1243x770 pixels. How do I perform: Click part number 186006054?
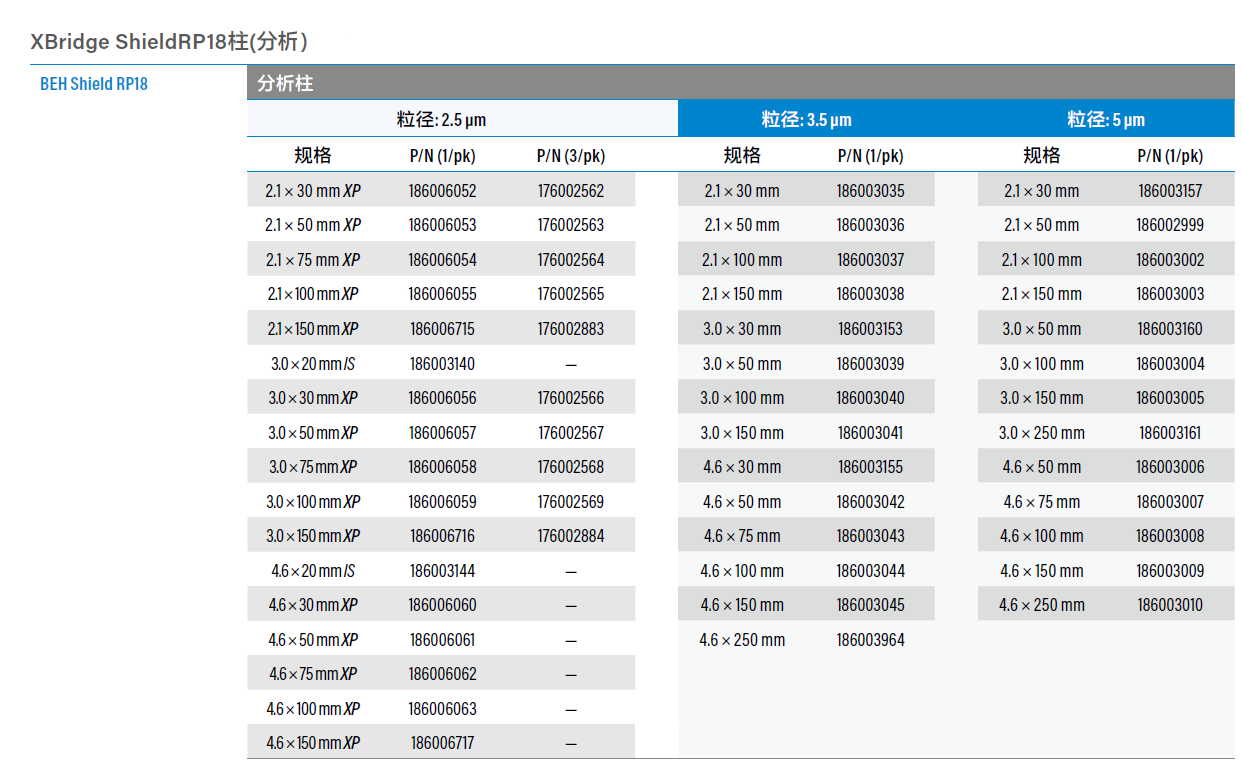[x=442, y=260]
